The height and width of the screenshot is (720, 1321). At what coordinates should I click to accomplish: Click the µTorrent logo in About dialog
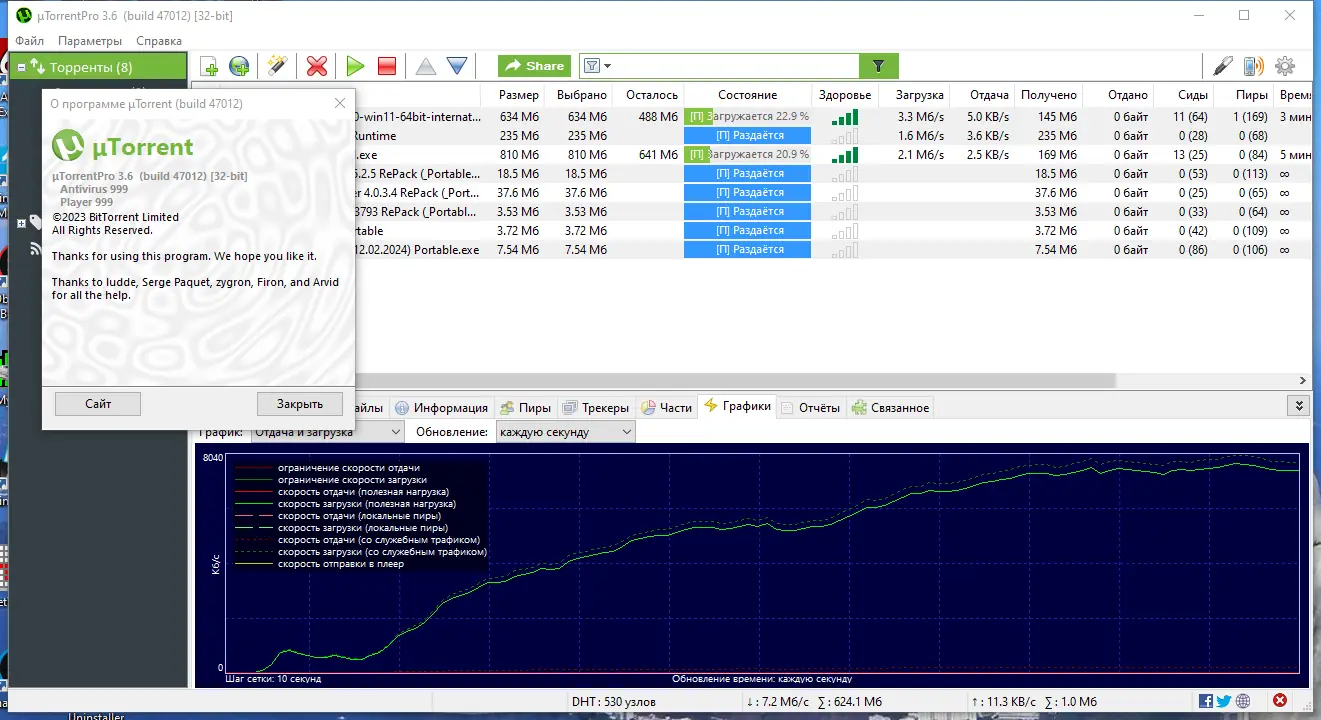123,147
